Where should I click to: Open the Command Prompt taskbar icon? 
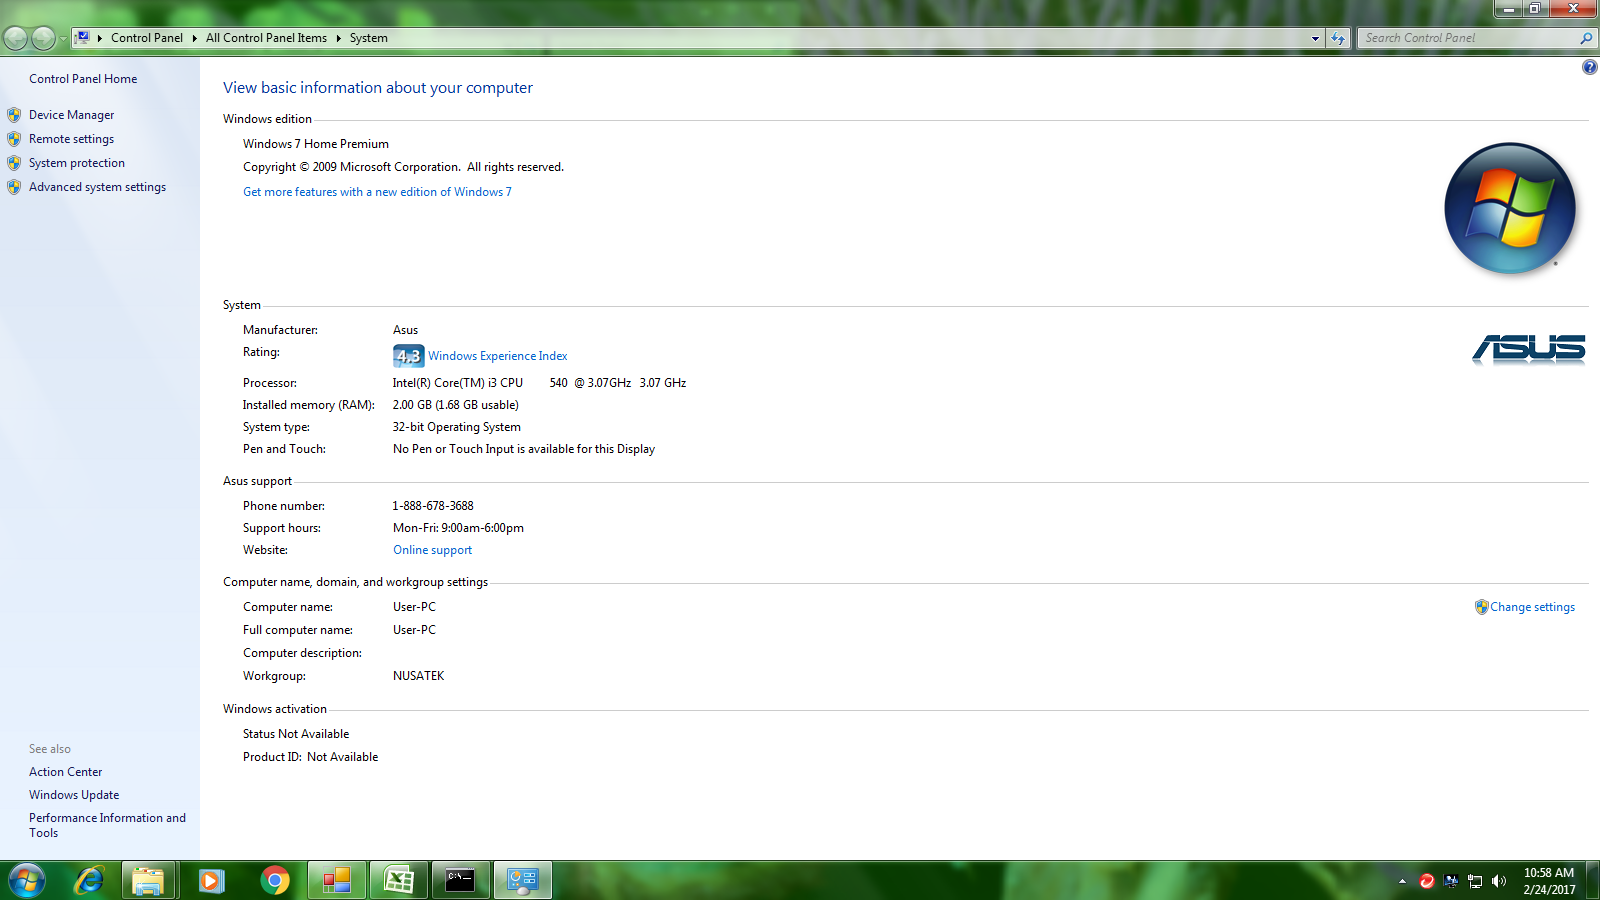pyautogui.click(x=460, y=880)
